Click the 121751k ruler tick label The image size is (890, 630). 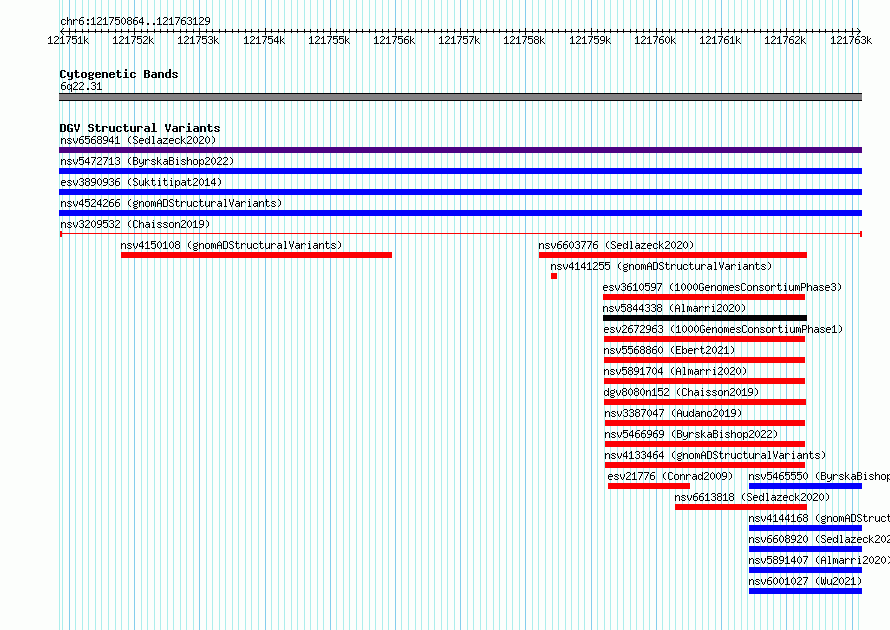68,40
